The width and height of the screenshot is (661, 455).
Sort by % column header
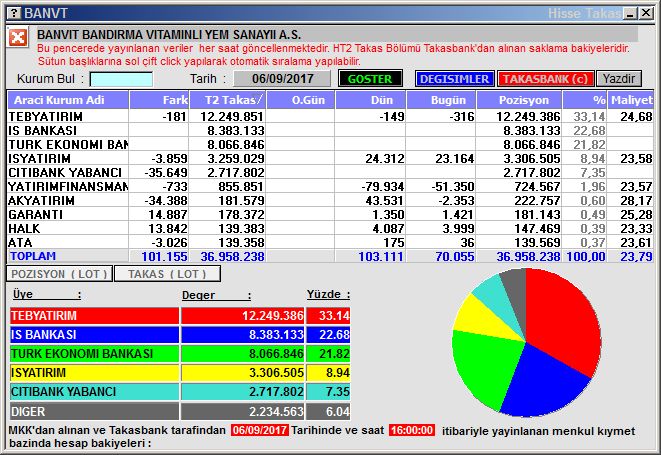[585, 100]
